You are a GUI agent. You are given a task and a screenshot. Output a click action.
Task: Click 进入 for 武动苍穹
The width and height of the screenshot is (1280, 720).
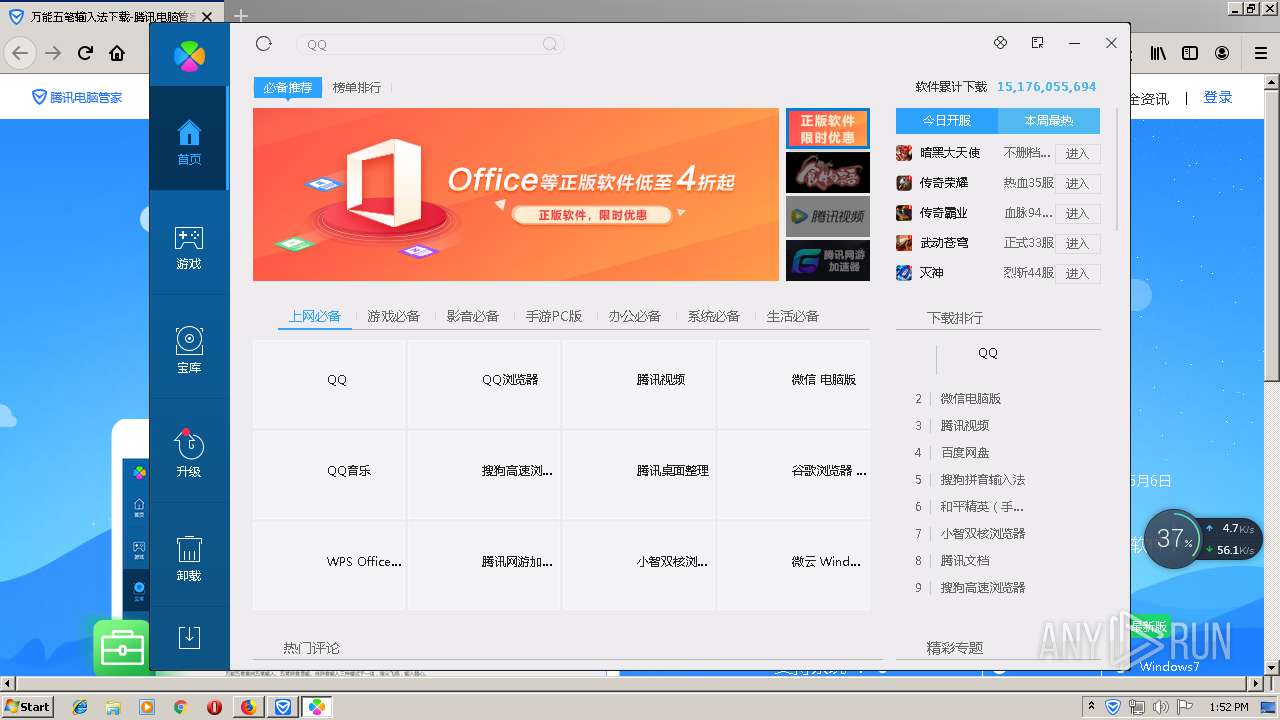click(x=1077, y=243)
